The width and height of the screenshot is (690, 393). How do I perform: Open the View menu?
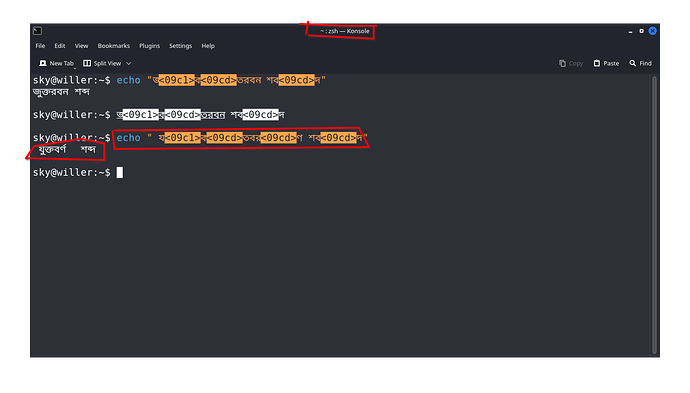(81, 46)
